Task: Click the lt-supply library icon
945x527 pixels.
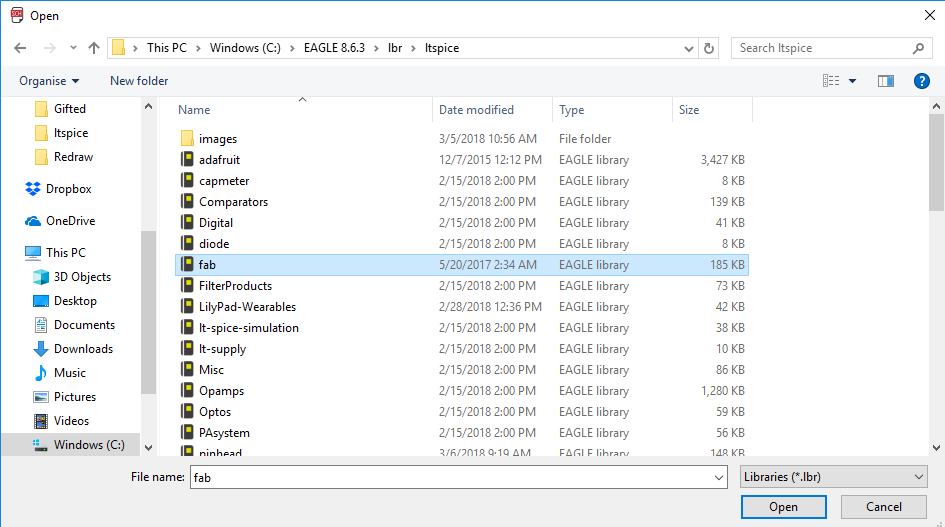Action: pos(187,349)
